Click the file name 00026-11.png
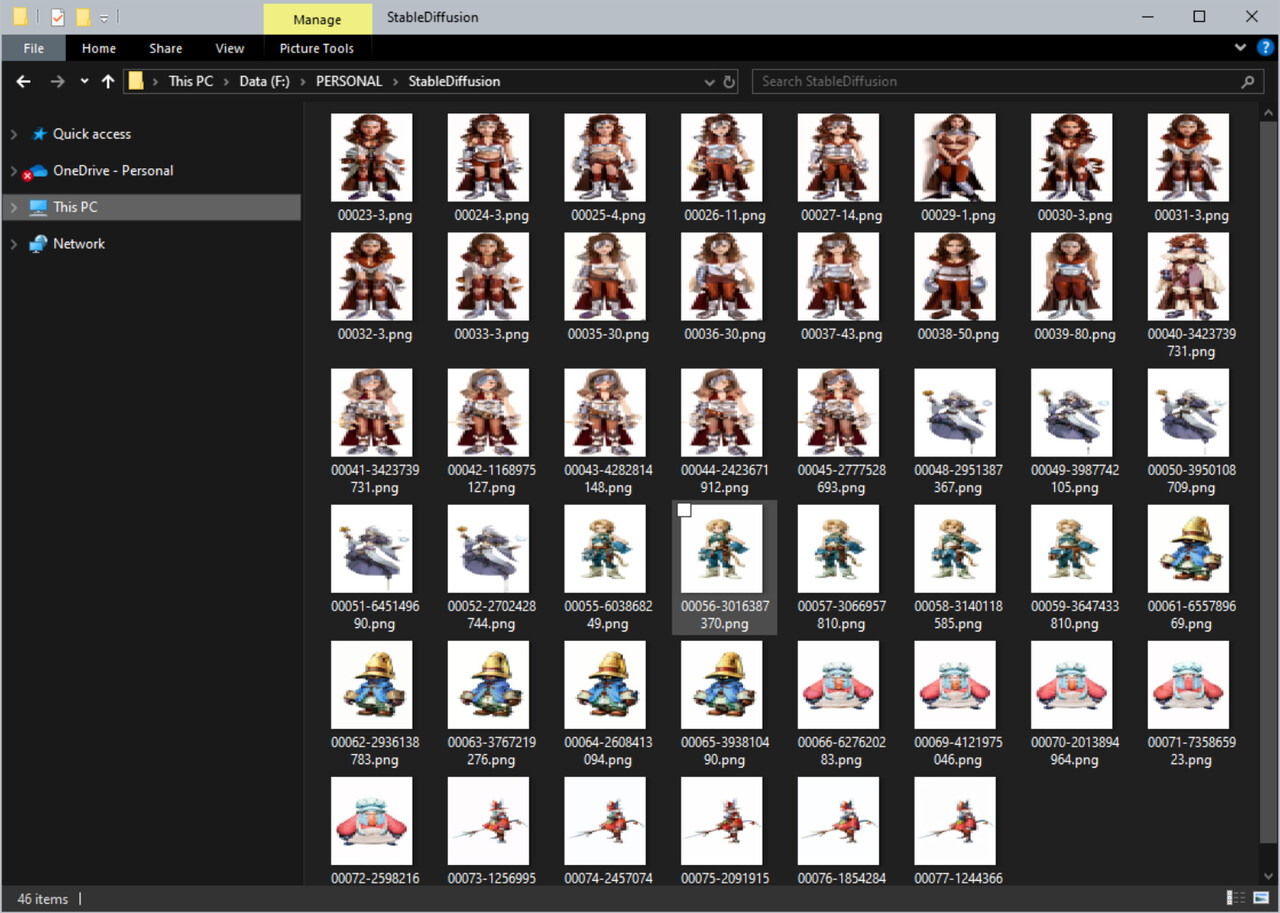Screen dimensions: 1280x913 [725, 215]
